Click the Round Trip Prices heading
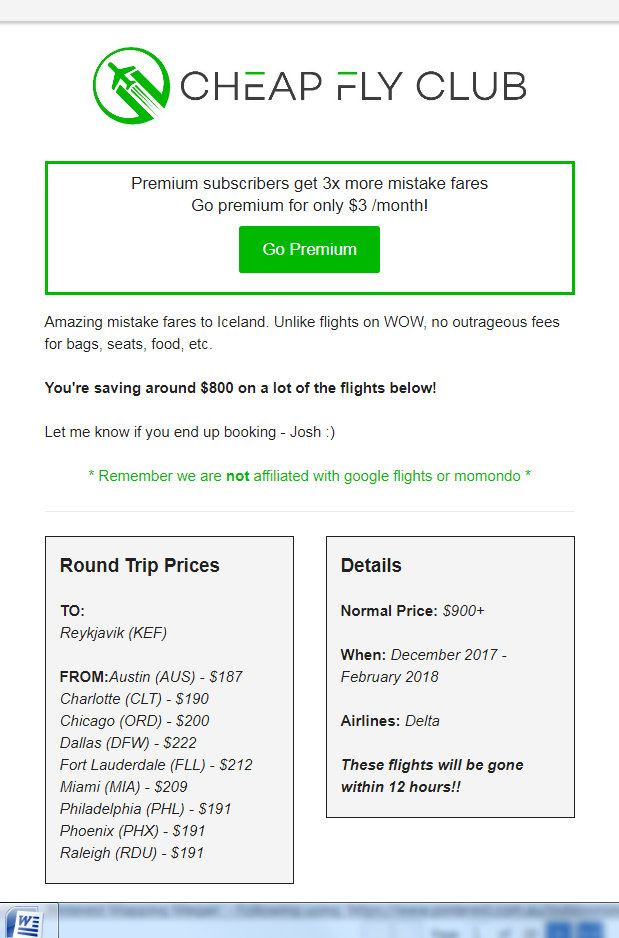This screenshot has height=938, width=619. 139,565
